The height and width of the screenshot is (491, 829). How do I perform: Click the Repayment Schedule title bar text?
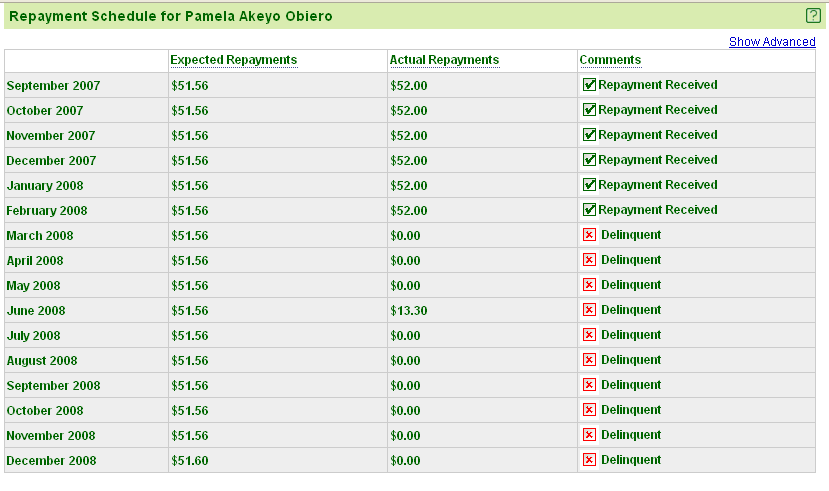pyautogui.click(x=170, y=17)
